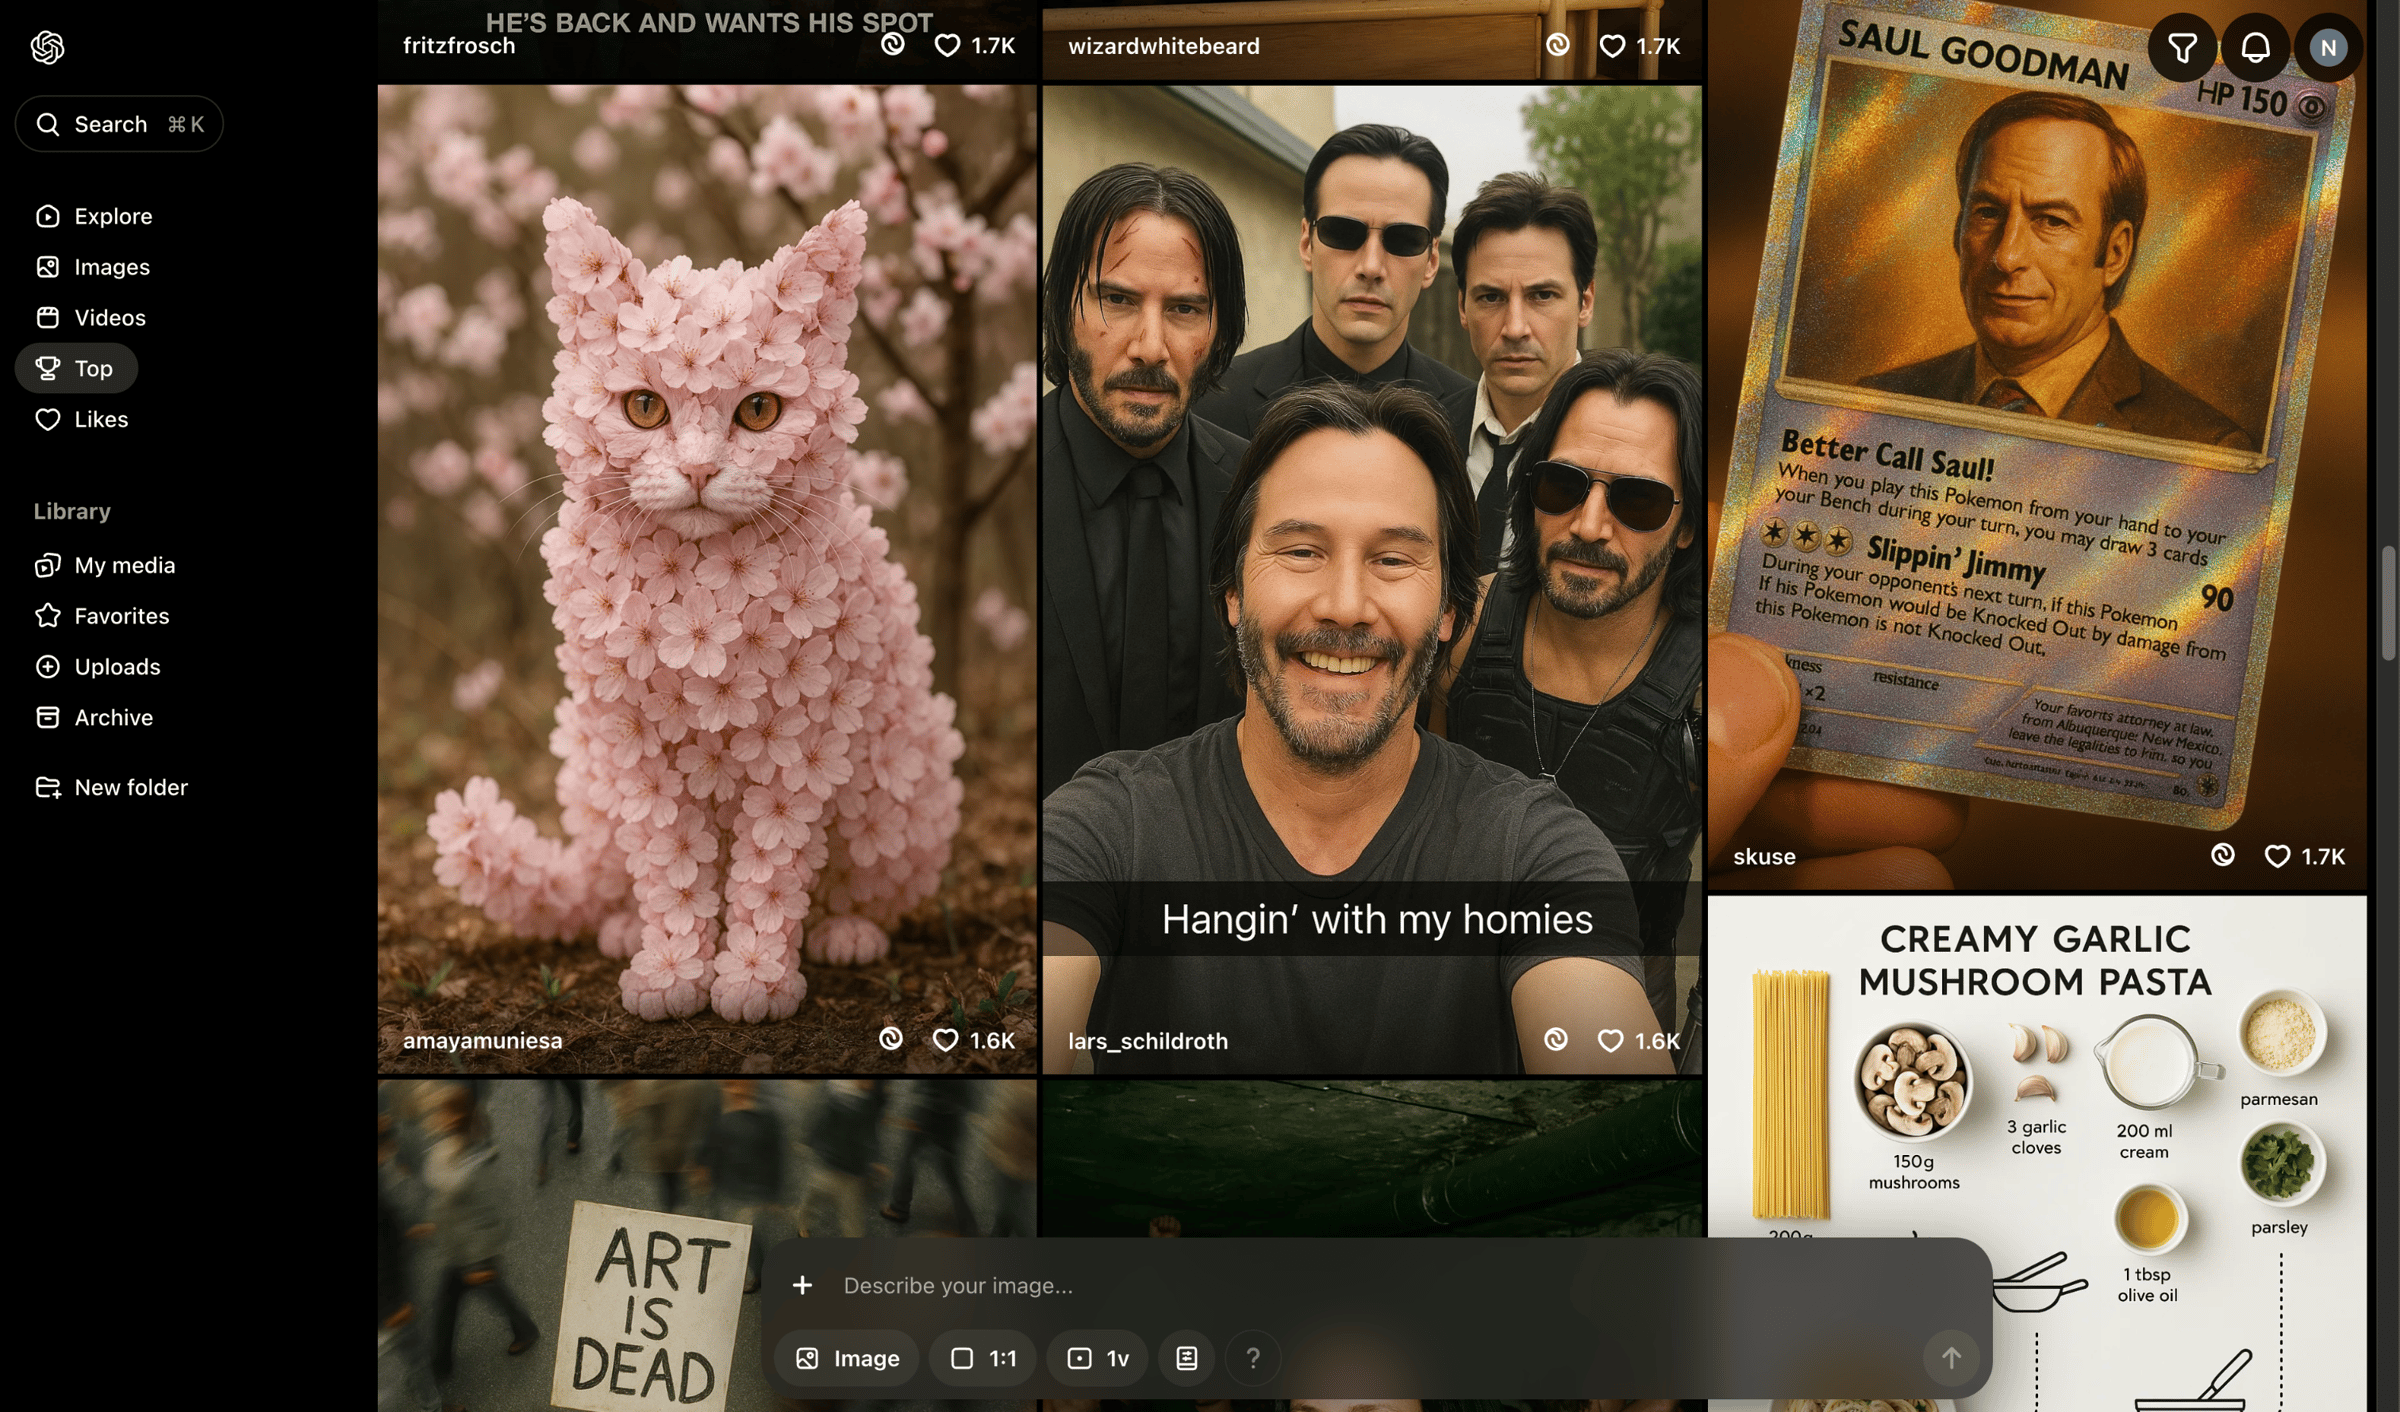Click the Uploads plus-circle icon

click(x=47, y=667)
